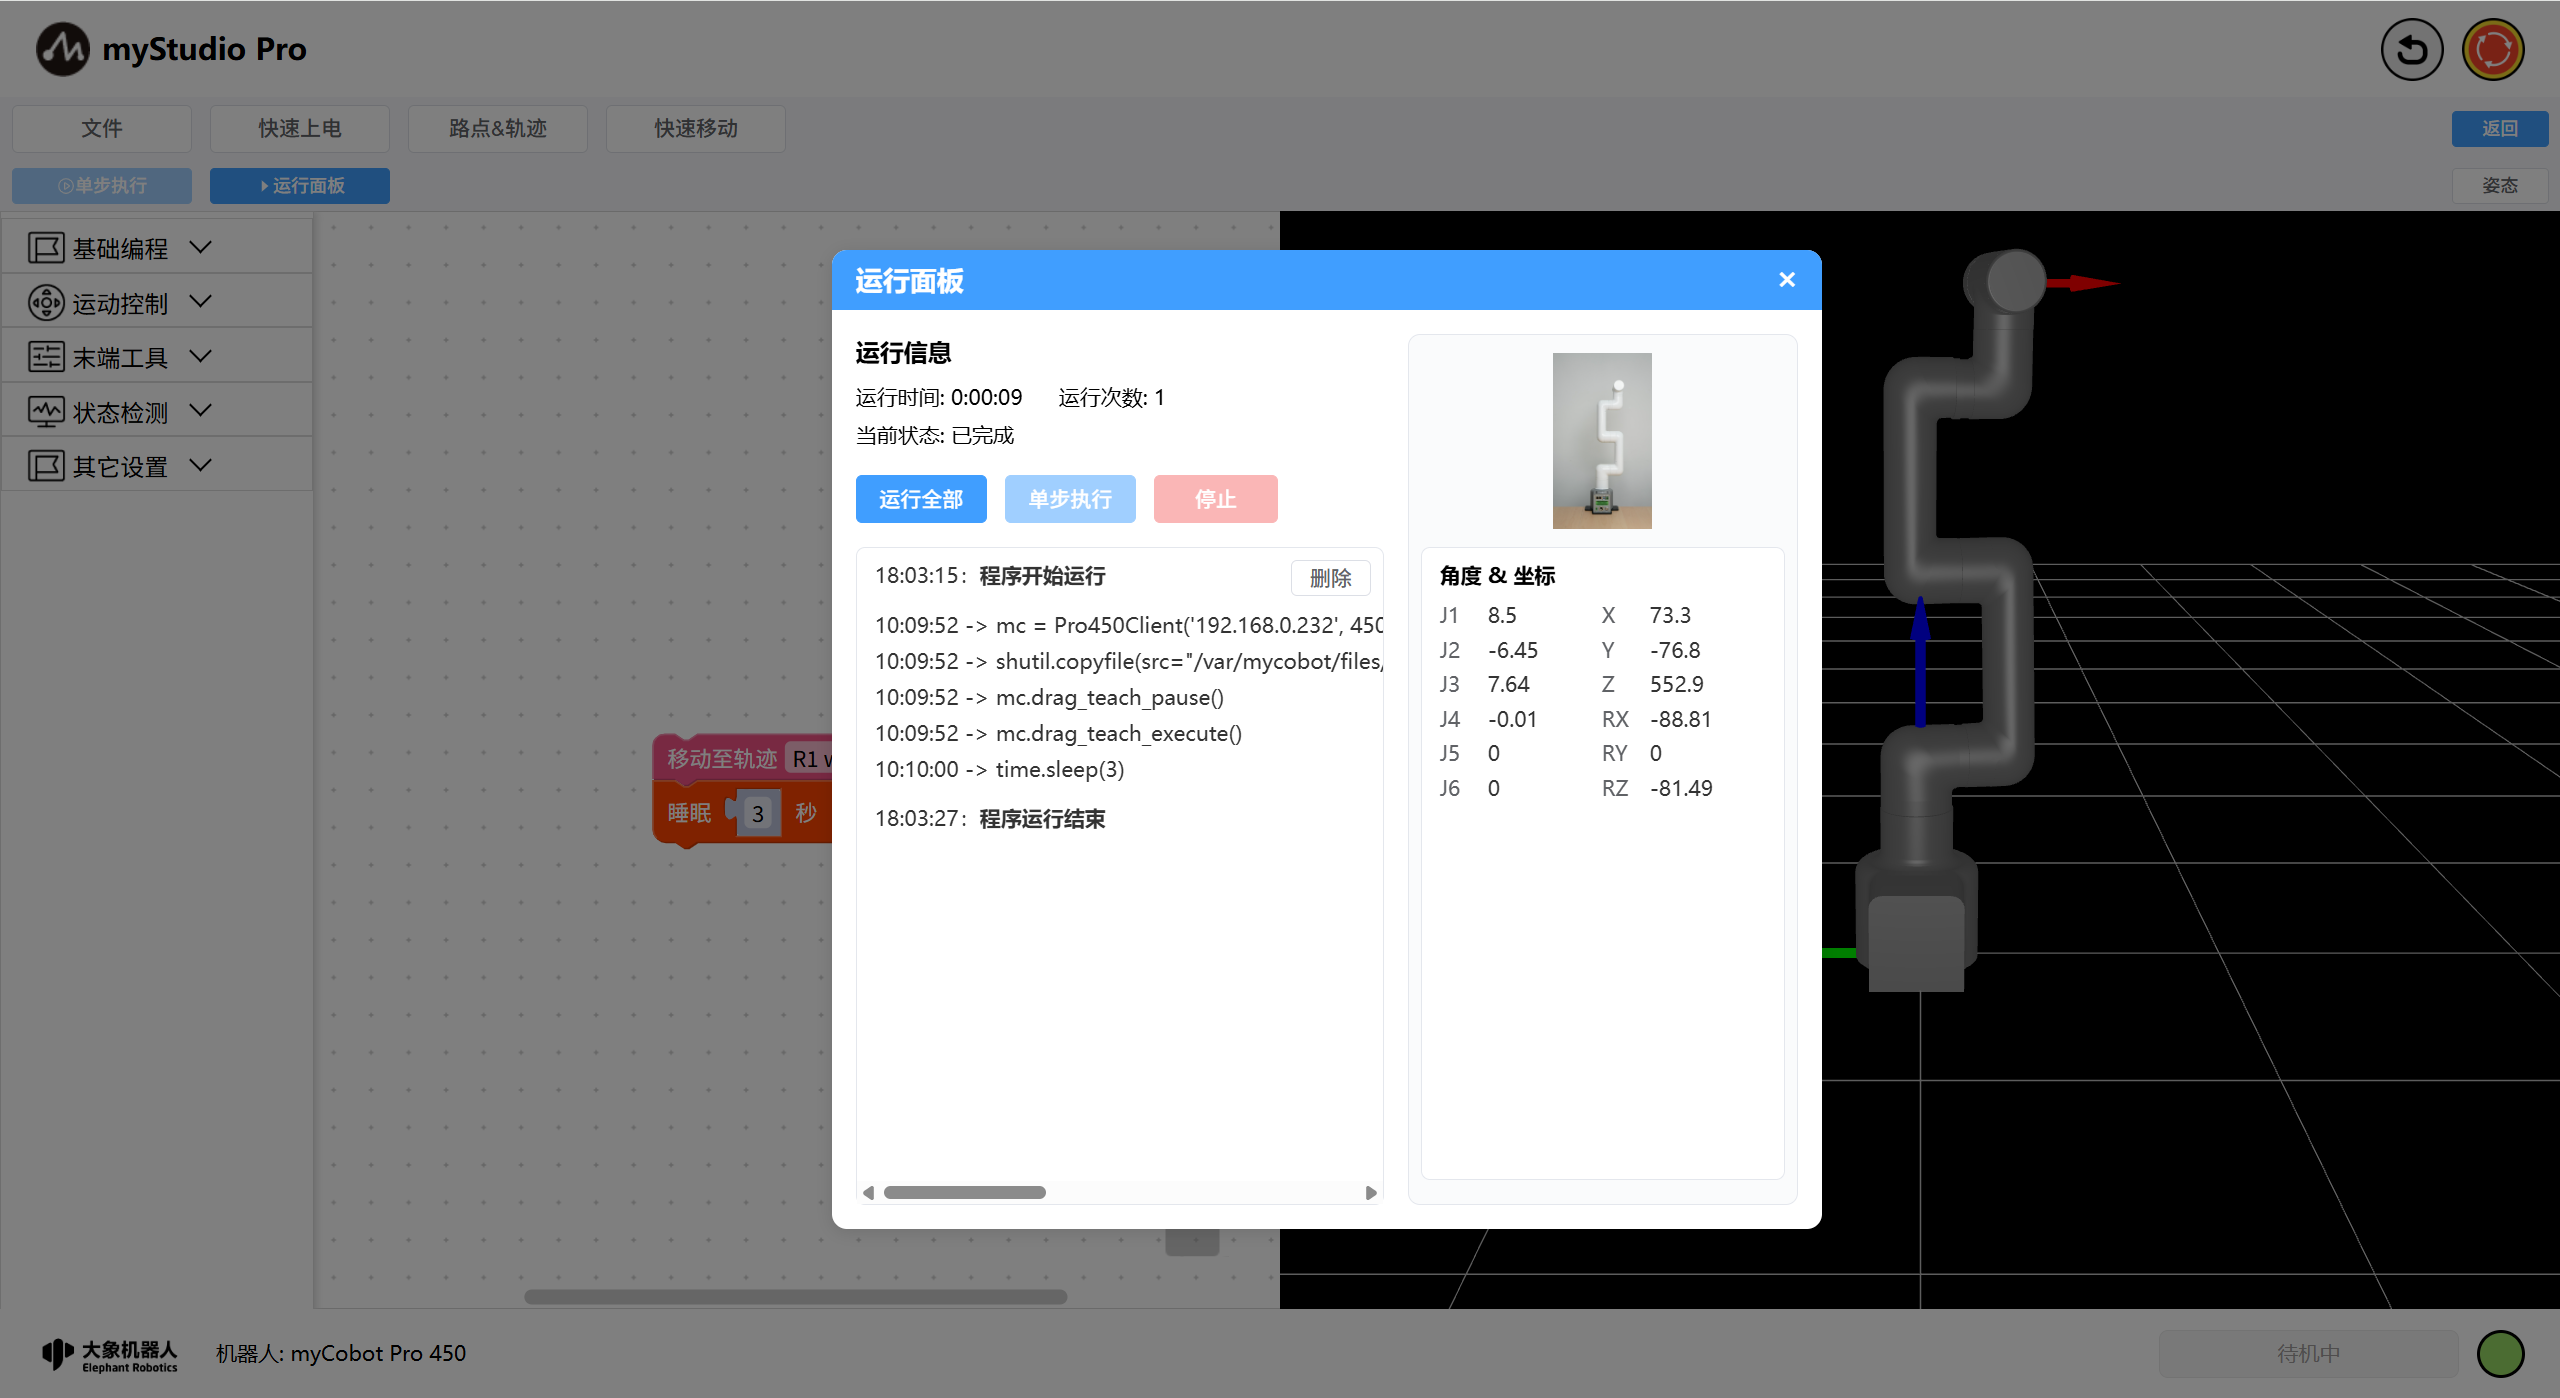Click the log scroll right arrow

(1371, 1192)
